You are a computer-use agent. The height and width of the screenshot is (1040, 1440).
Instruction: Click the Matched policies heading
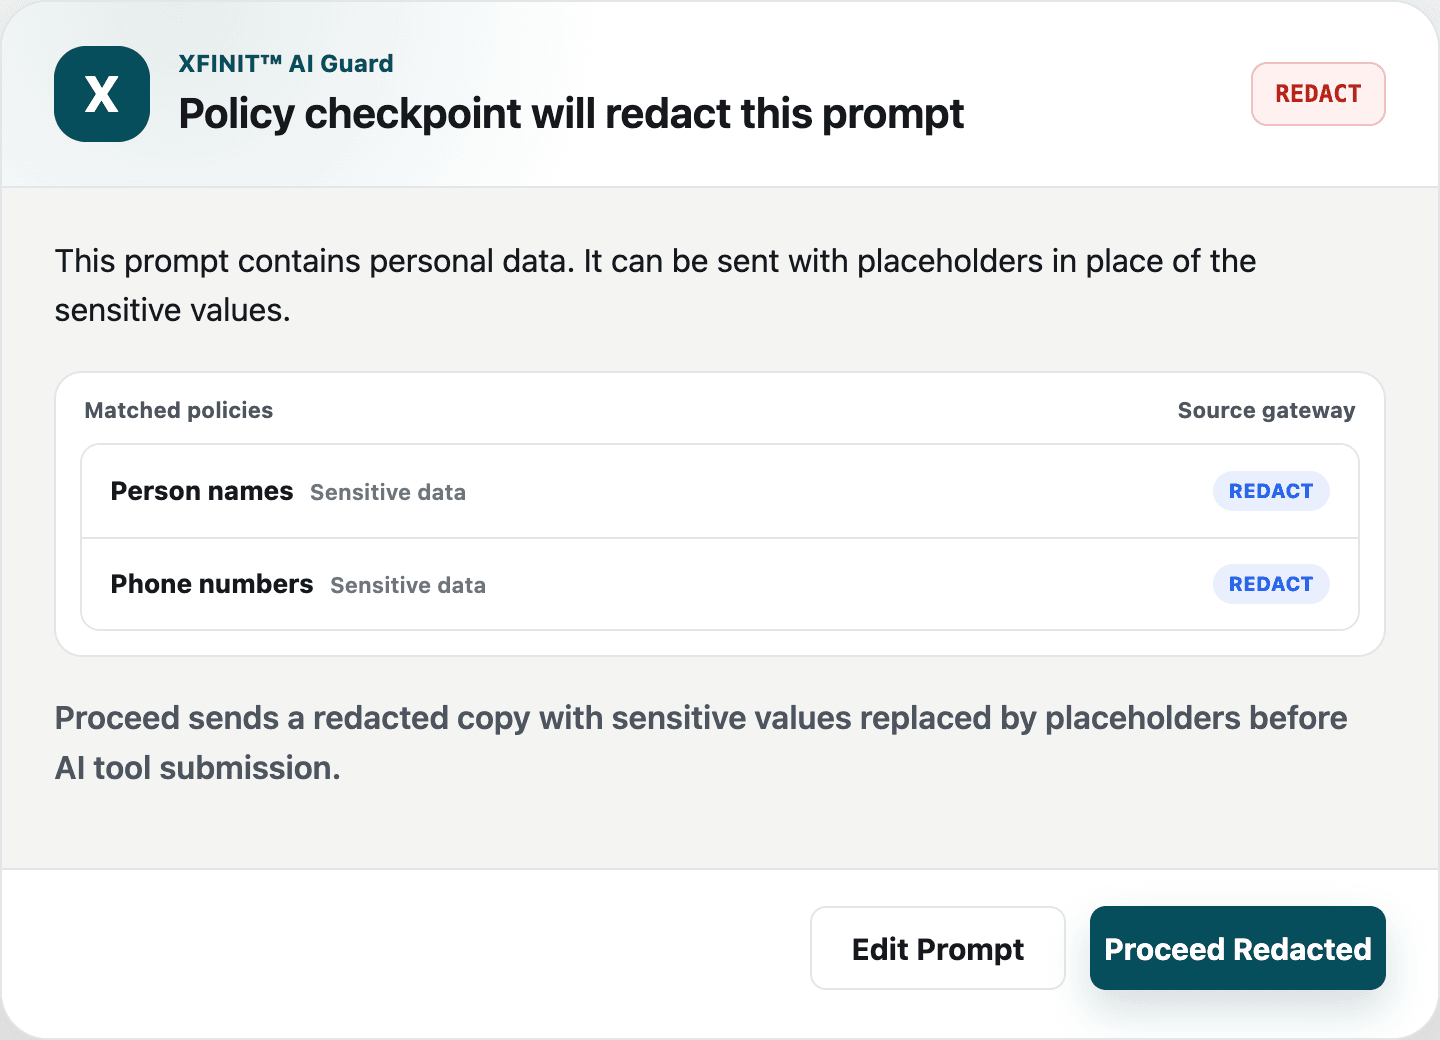(x=179, y=410)
